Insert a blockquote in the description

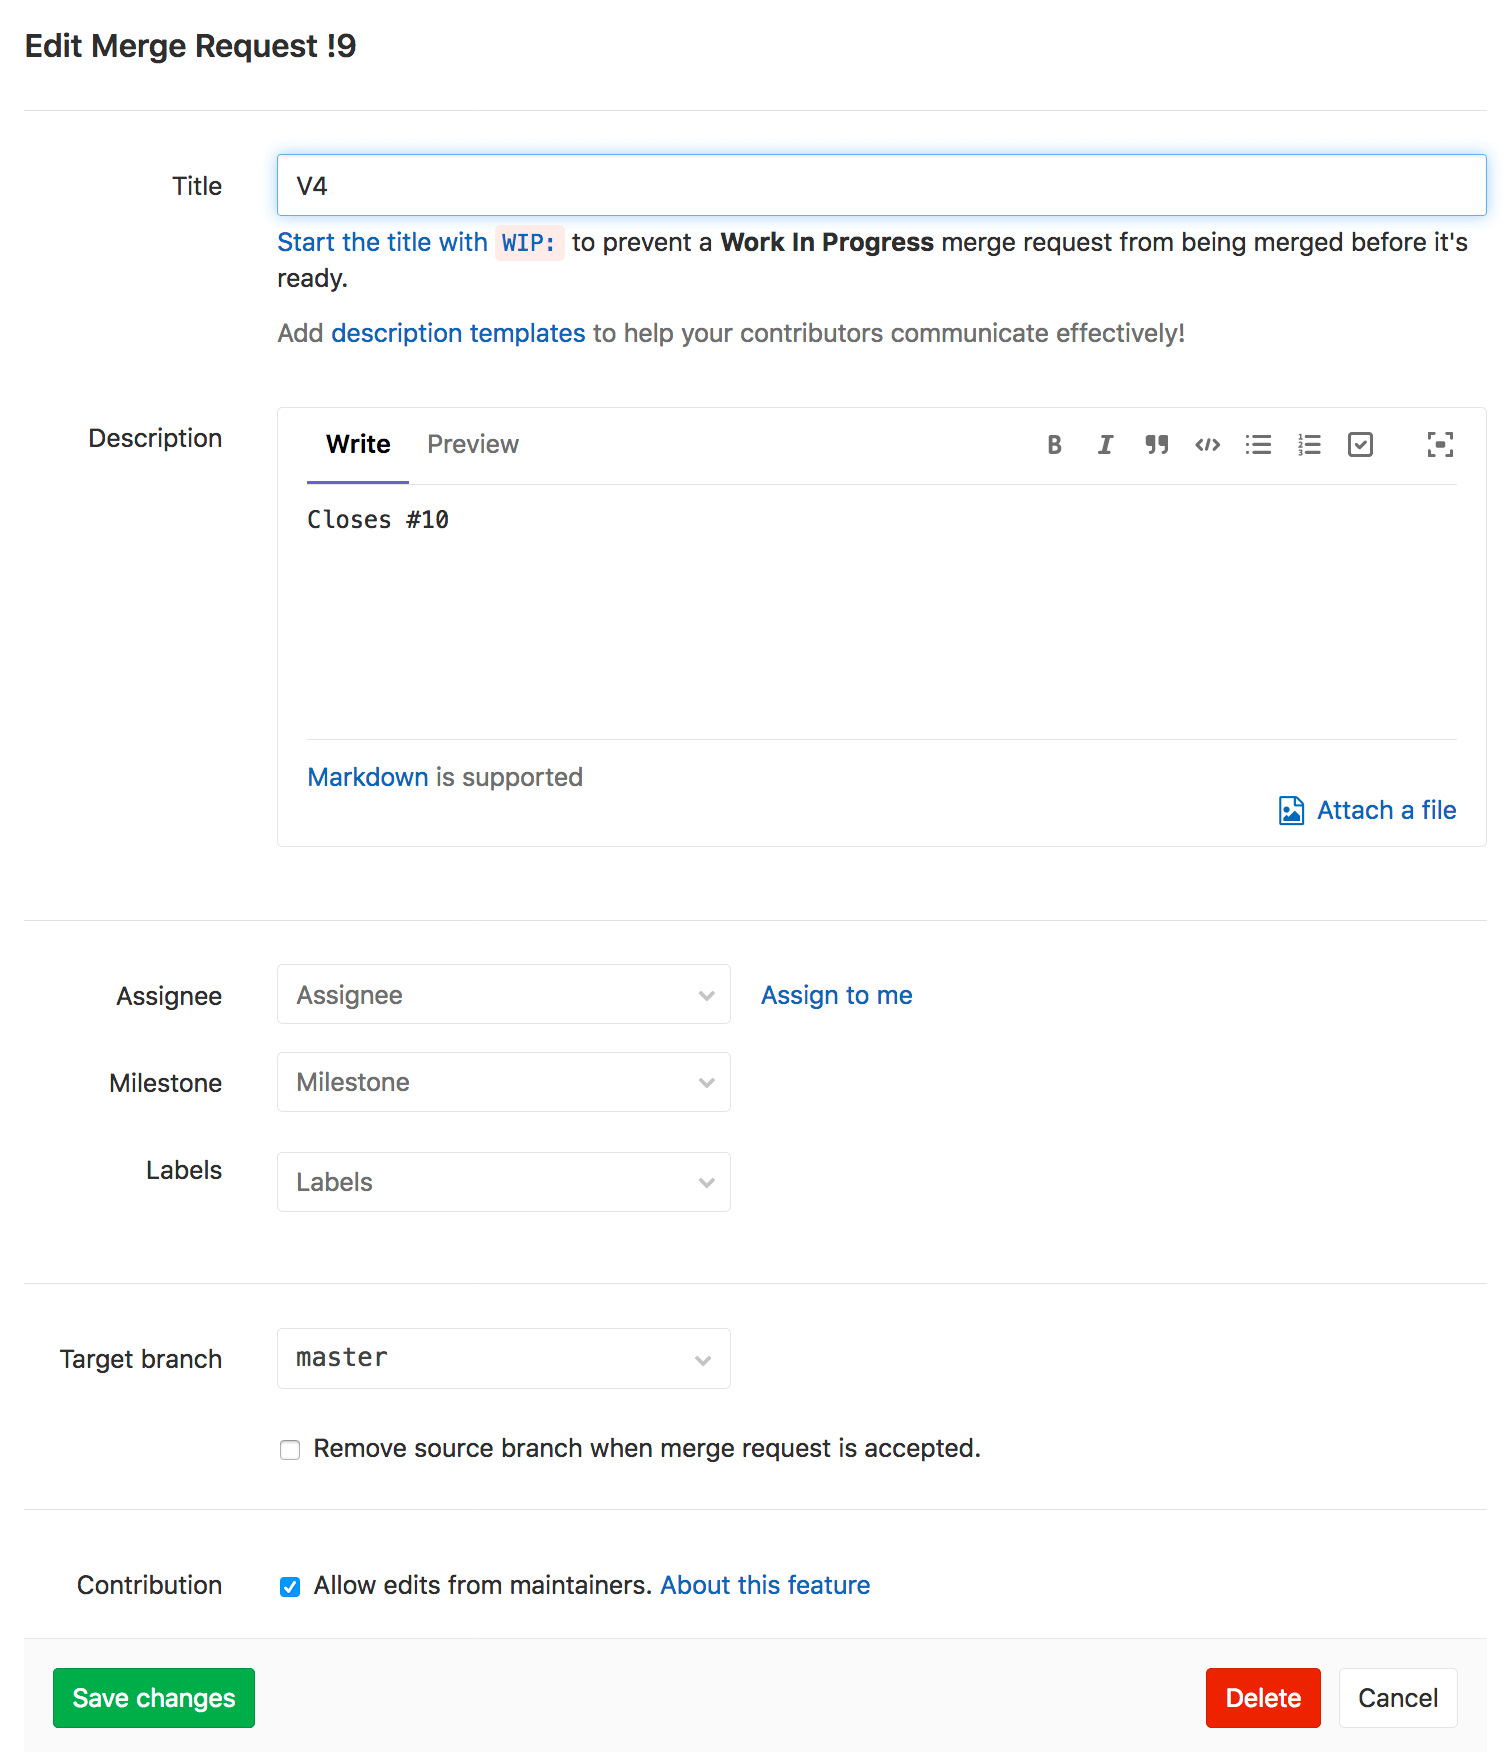point(1157,445)
